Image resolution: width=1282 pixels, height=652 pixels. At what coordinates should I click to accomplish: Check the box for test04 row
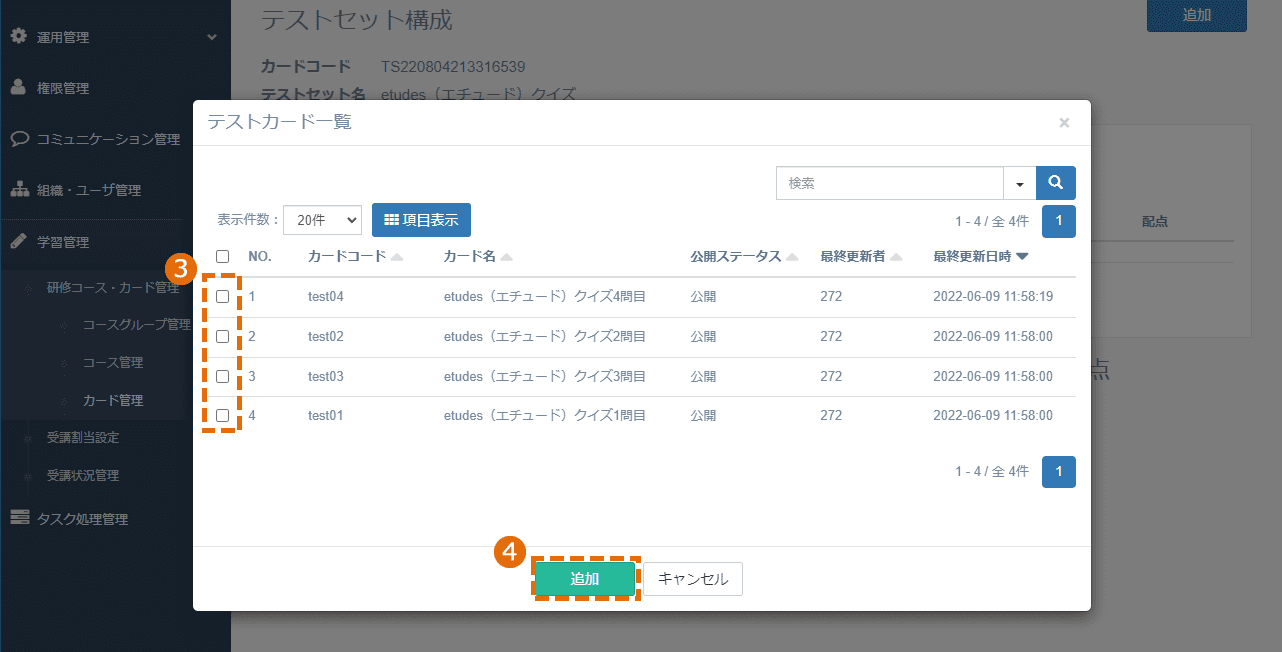[x=222, y=296]
